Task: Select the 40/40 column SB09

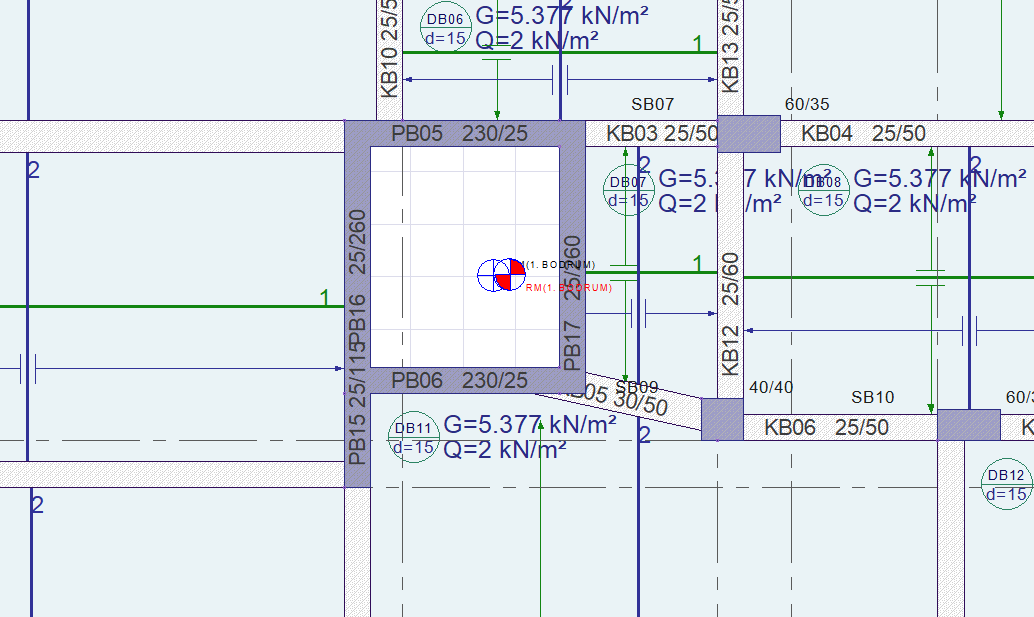Action: pyautogui.click(x=722, y=419)
